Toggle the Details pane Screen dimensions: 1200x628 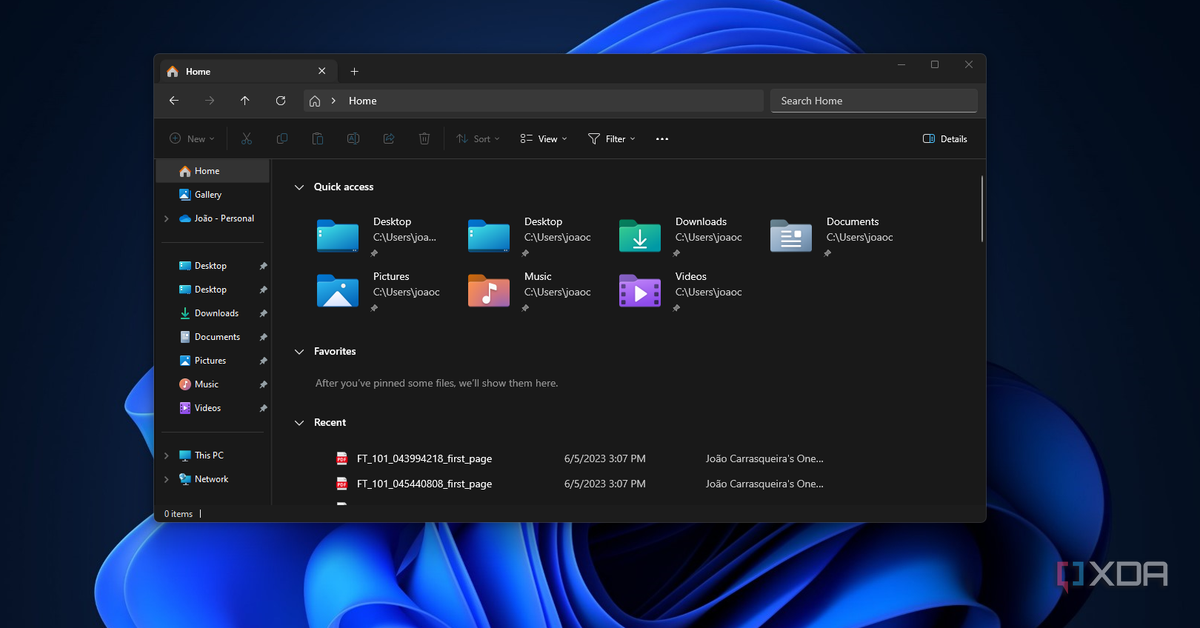(945, 139)
